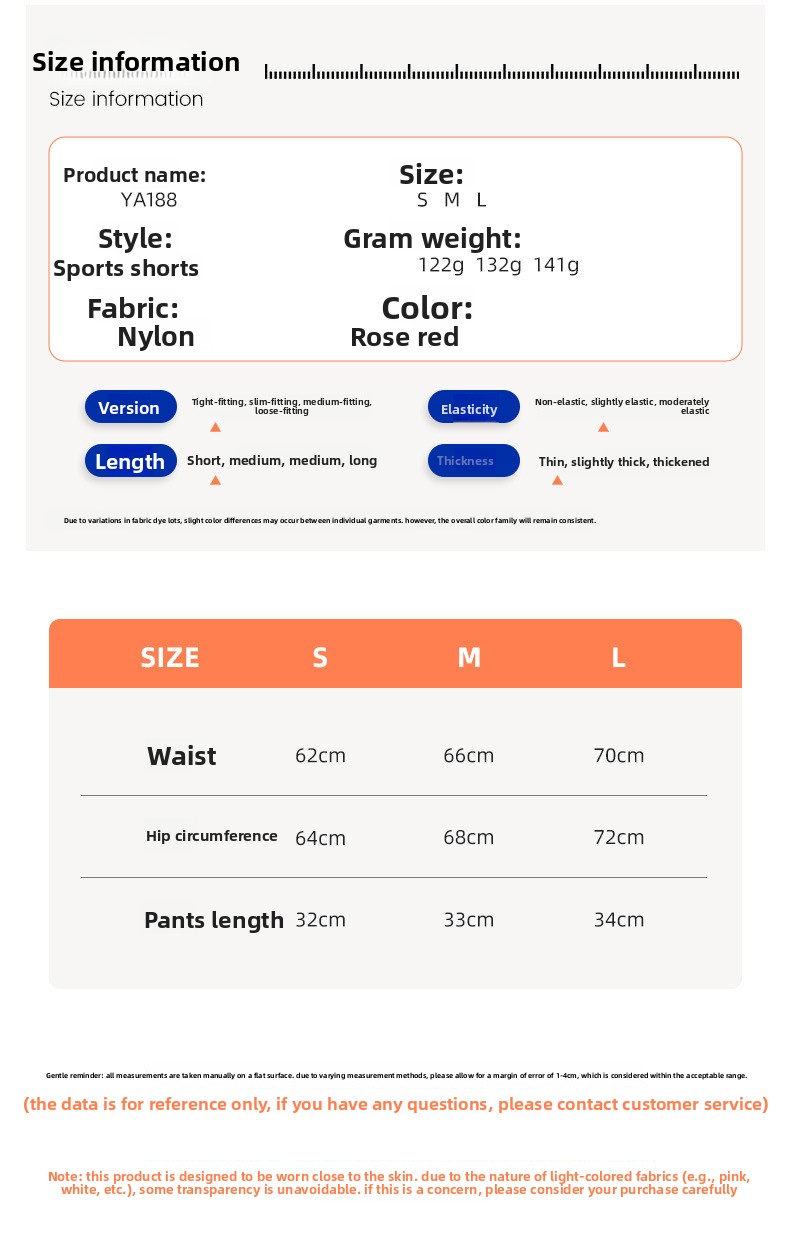Viewport: 790px width, 1237px height.
Task: Click the Rose red color value
Action: click(x=404, y=337)
